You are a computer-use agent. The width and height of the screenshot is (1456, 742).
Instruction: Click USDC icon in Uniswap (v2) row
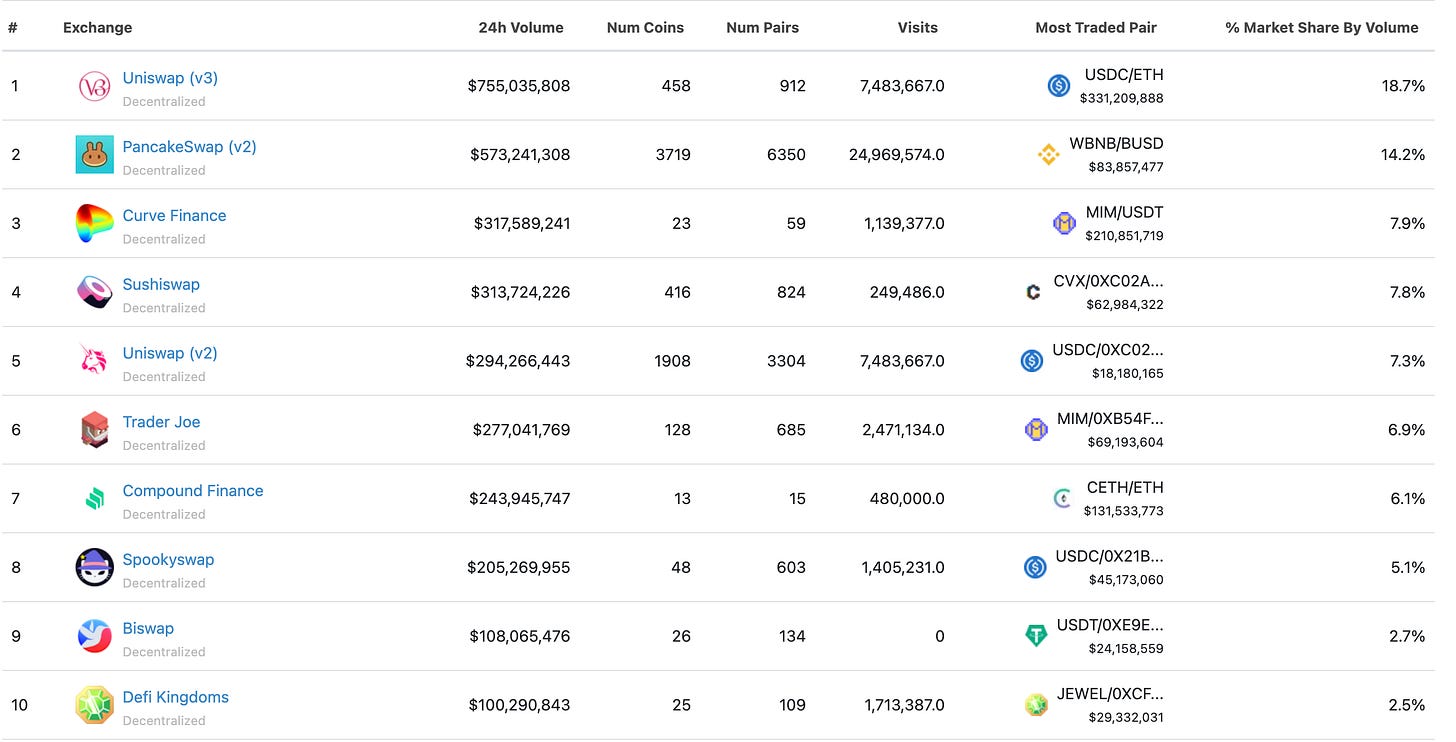(1032, 360)
